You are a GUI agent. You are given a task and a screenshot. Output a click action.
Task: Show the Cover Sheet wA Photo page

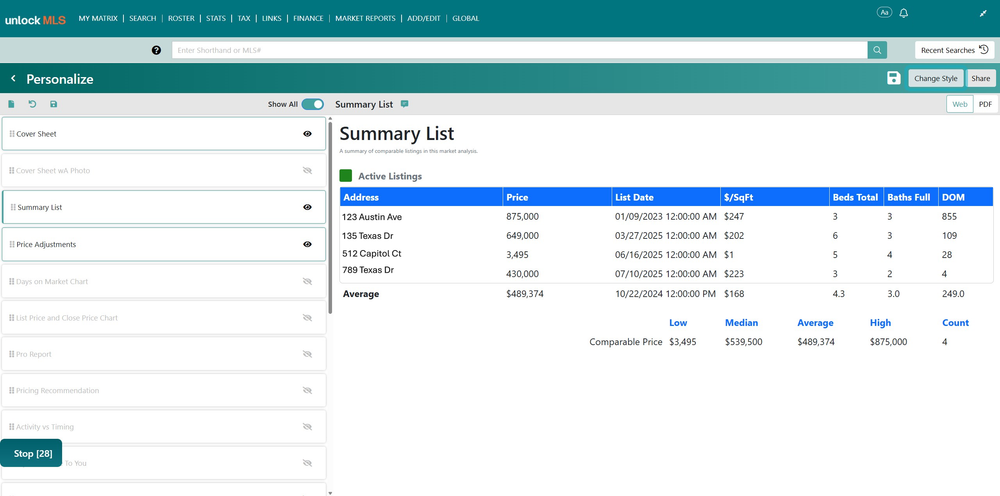(x=307, y=170)
